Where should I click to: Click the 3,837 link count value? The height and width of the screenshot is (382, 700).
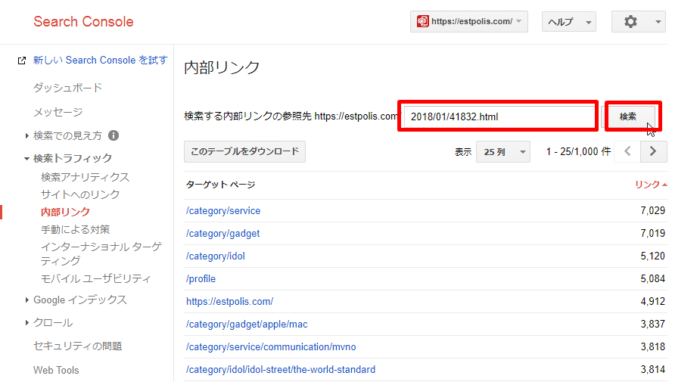653,324
